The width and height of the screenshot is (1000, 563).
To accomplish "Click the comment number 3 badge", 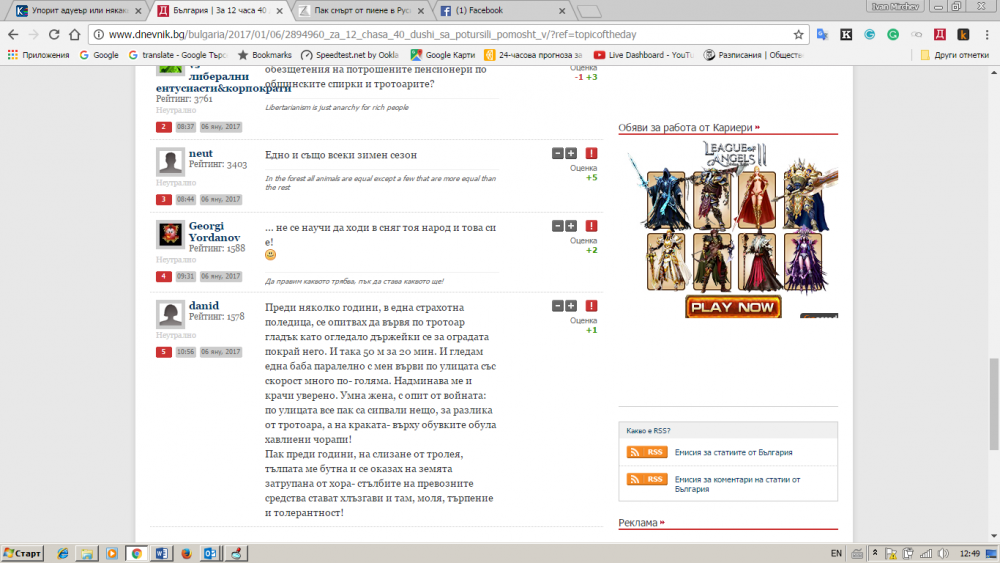I will 163,199.
